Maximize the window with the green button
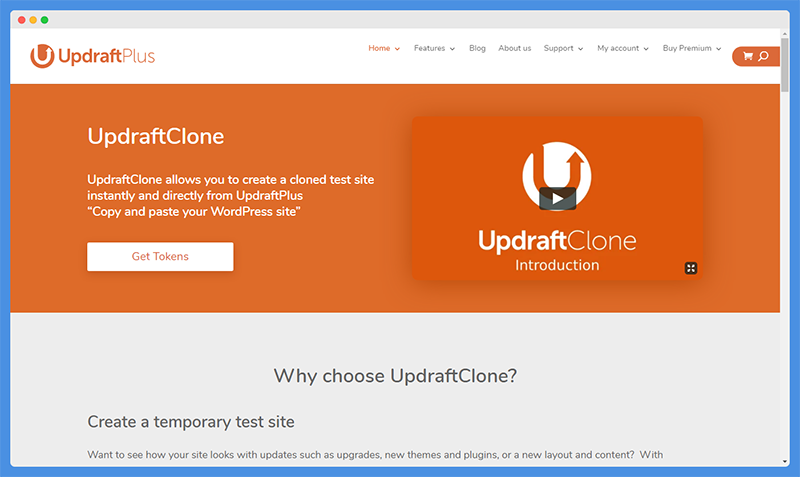The image size is (800, 477). pyautogui.click(x=45, y=20)
